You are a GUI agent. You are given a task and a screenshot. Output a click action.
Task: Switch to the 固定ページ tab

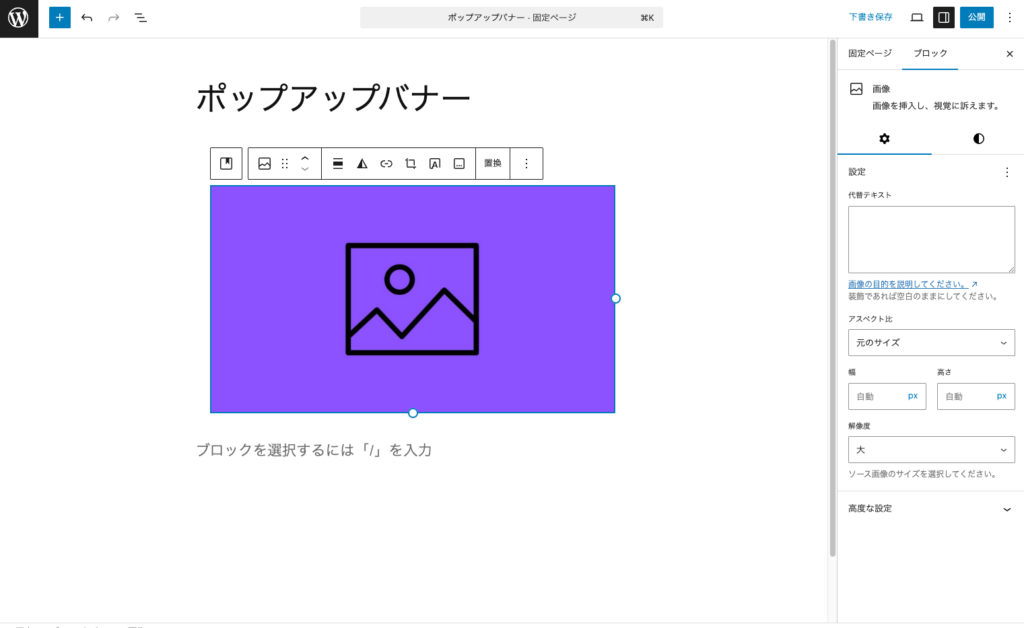(x=870, y=54)
